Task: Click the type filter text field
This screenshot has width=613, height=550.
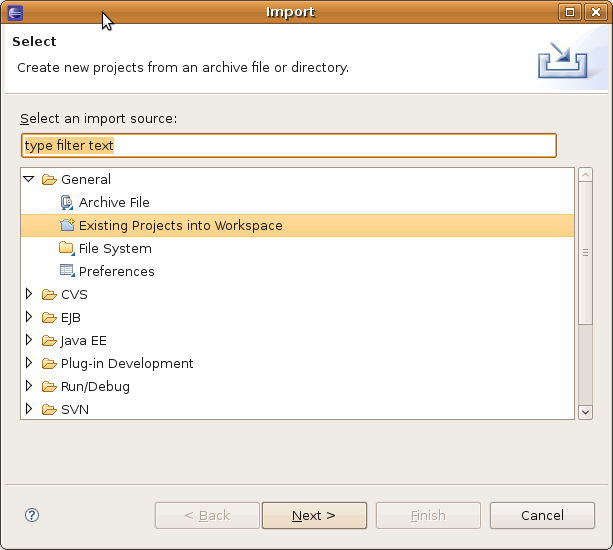Action: pyautogui.click(x=288, y=145)
